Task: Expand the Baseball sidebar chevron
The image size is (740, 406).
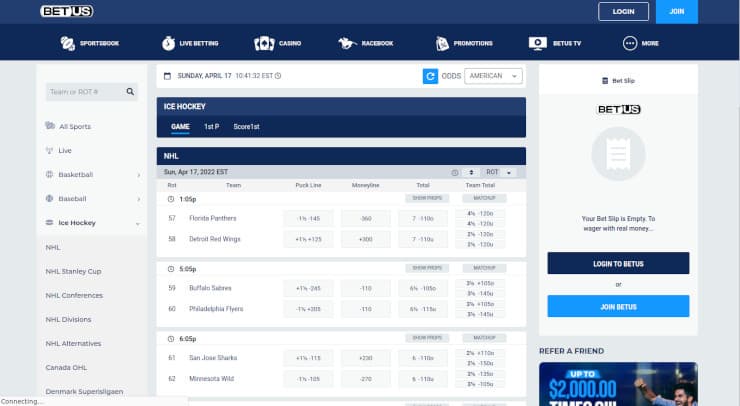Action: pyautogui.click(x=138, y=199)
